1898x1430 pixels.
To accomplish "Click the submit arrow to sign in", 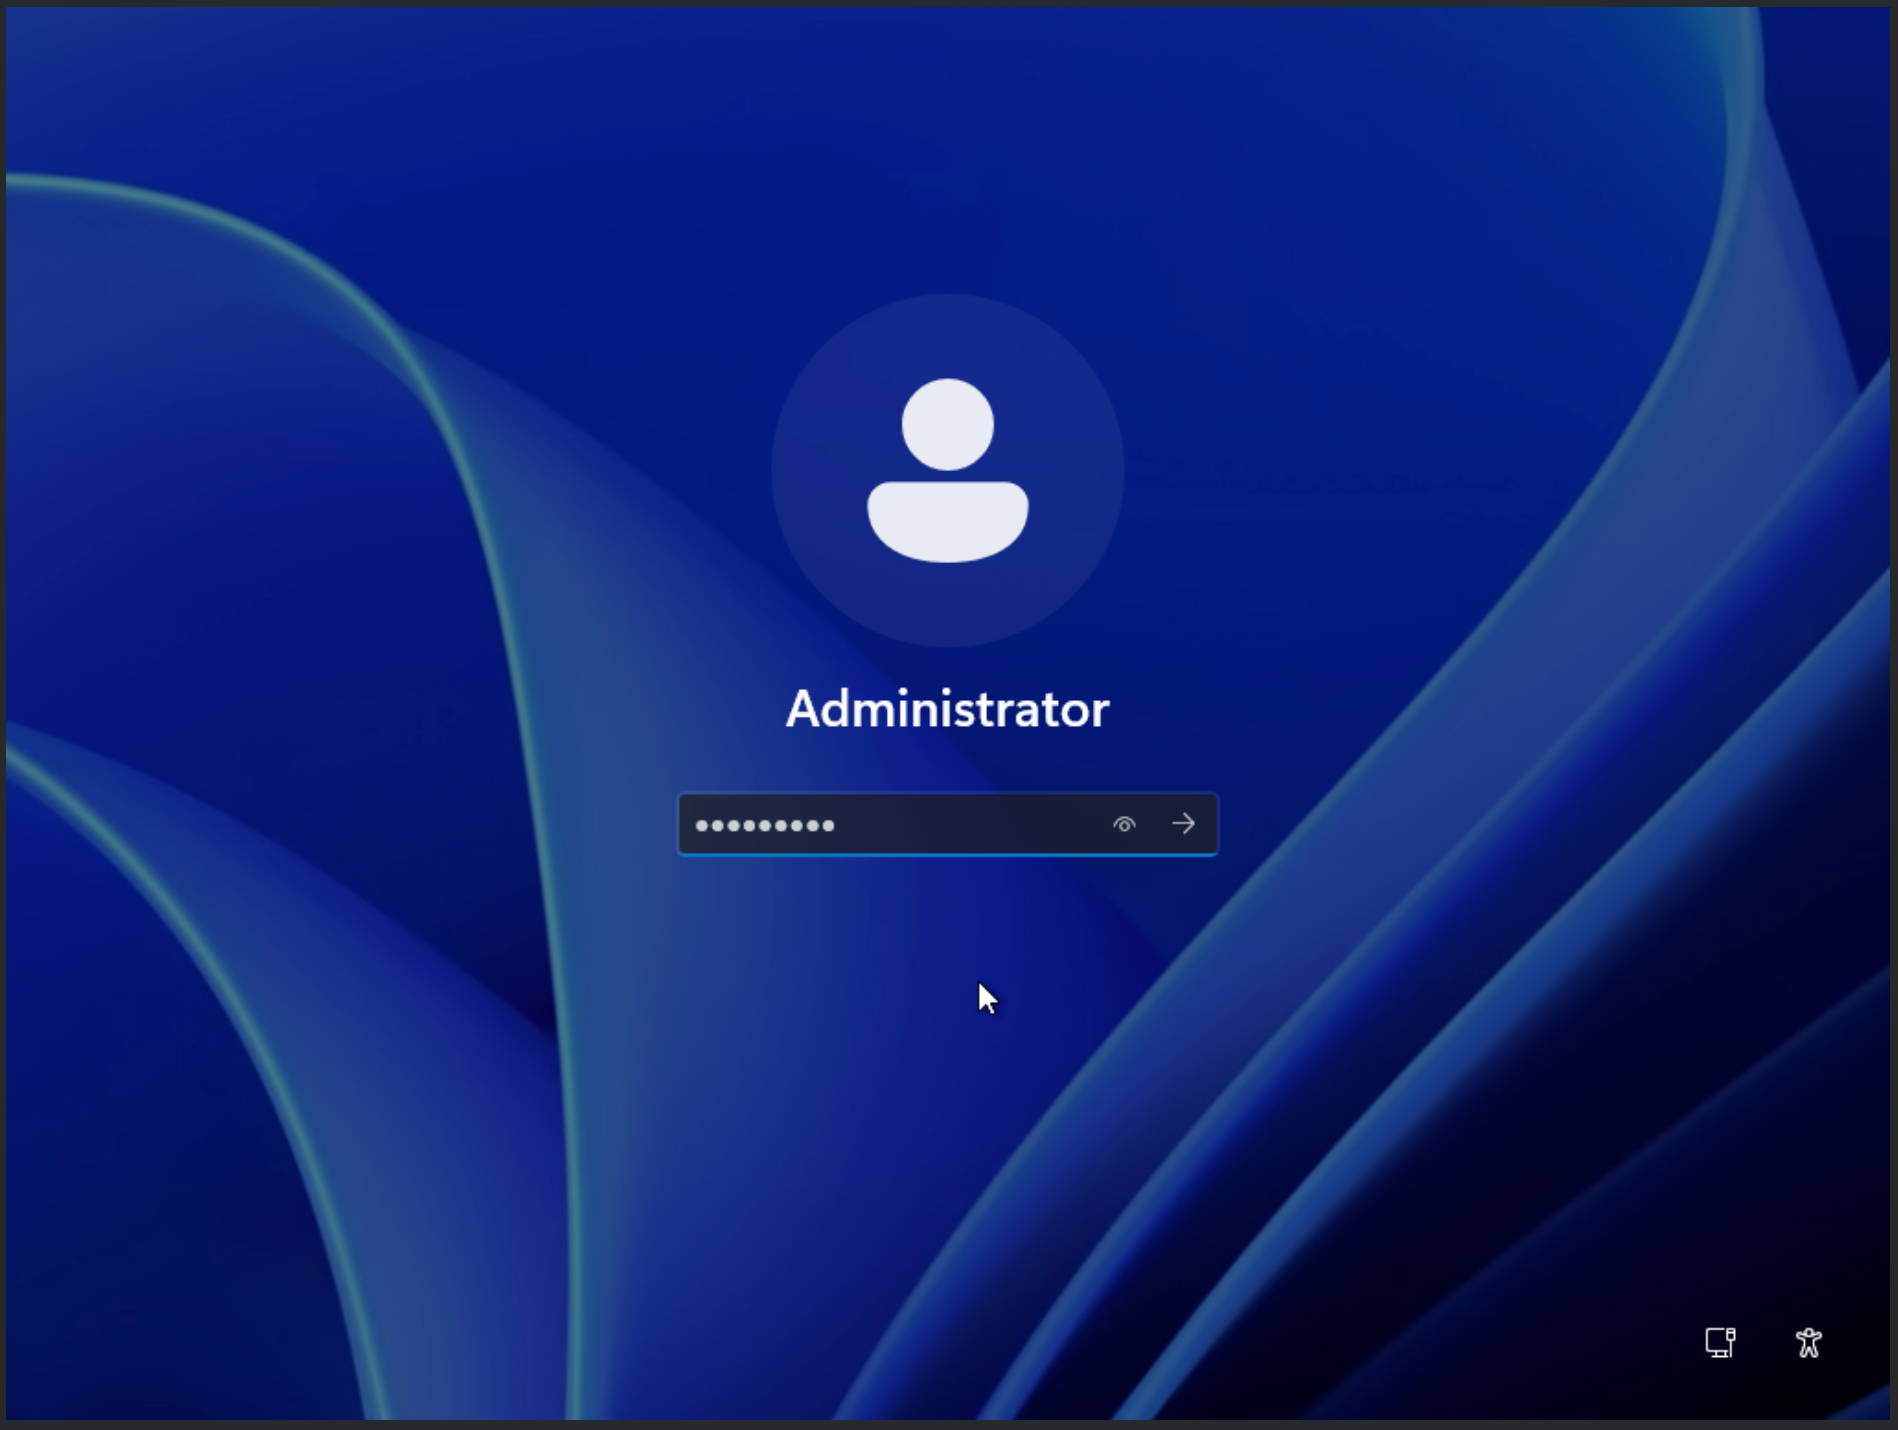I will (x=1183, y=824).
